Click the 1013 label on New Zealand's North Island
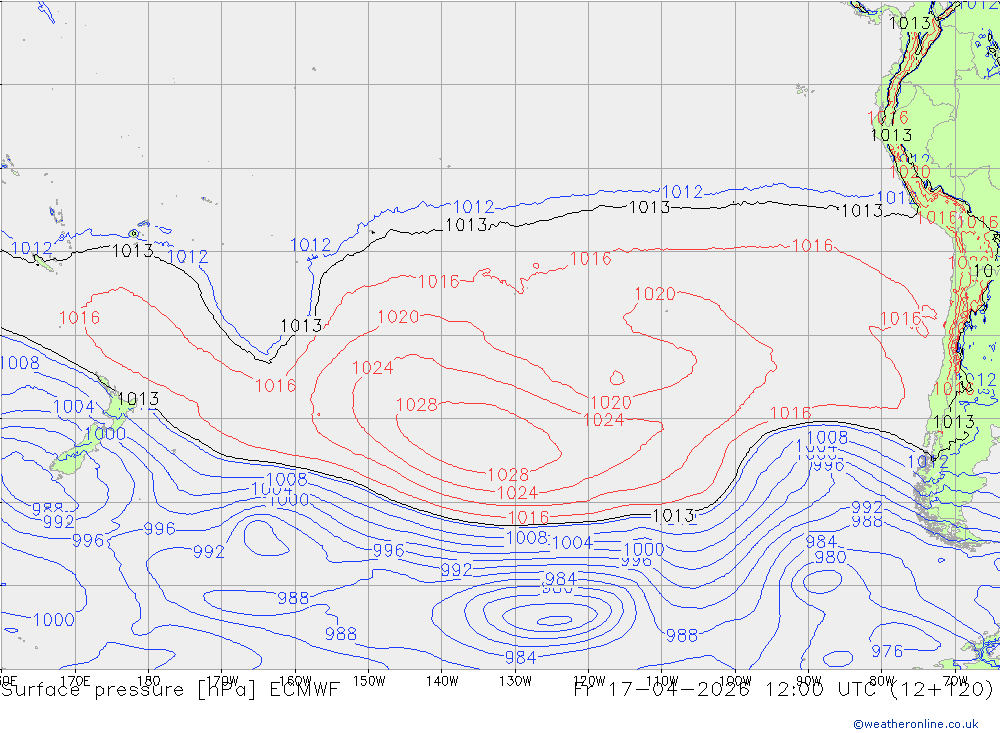Screen dimensions: 1000x733 [x=138, y=399]
